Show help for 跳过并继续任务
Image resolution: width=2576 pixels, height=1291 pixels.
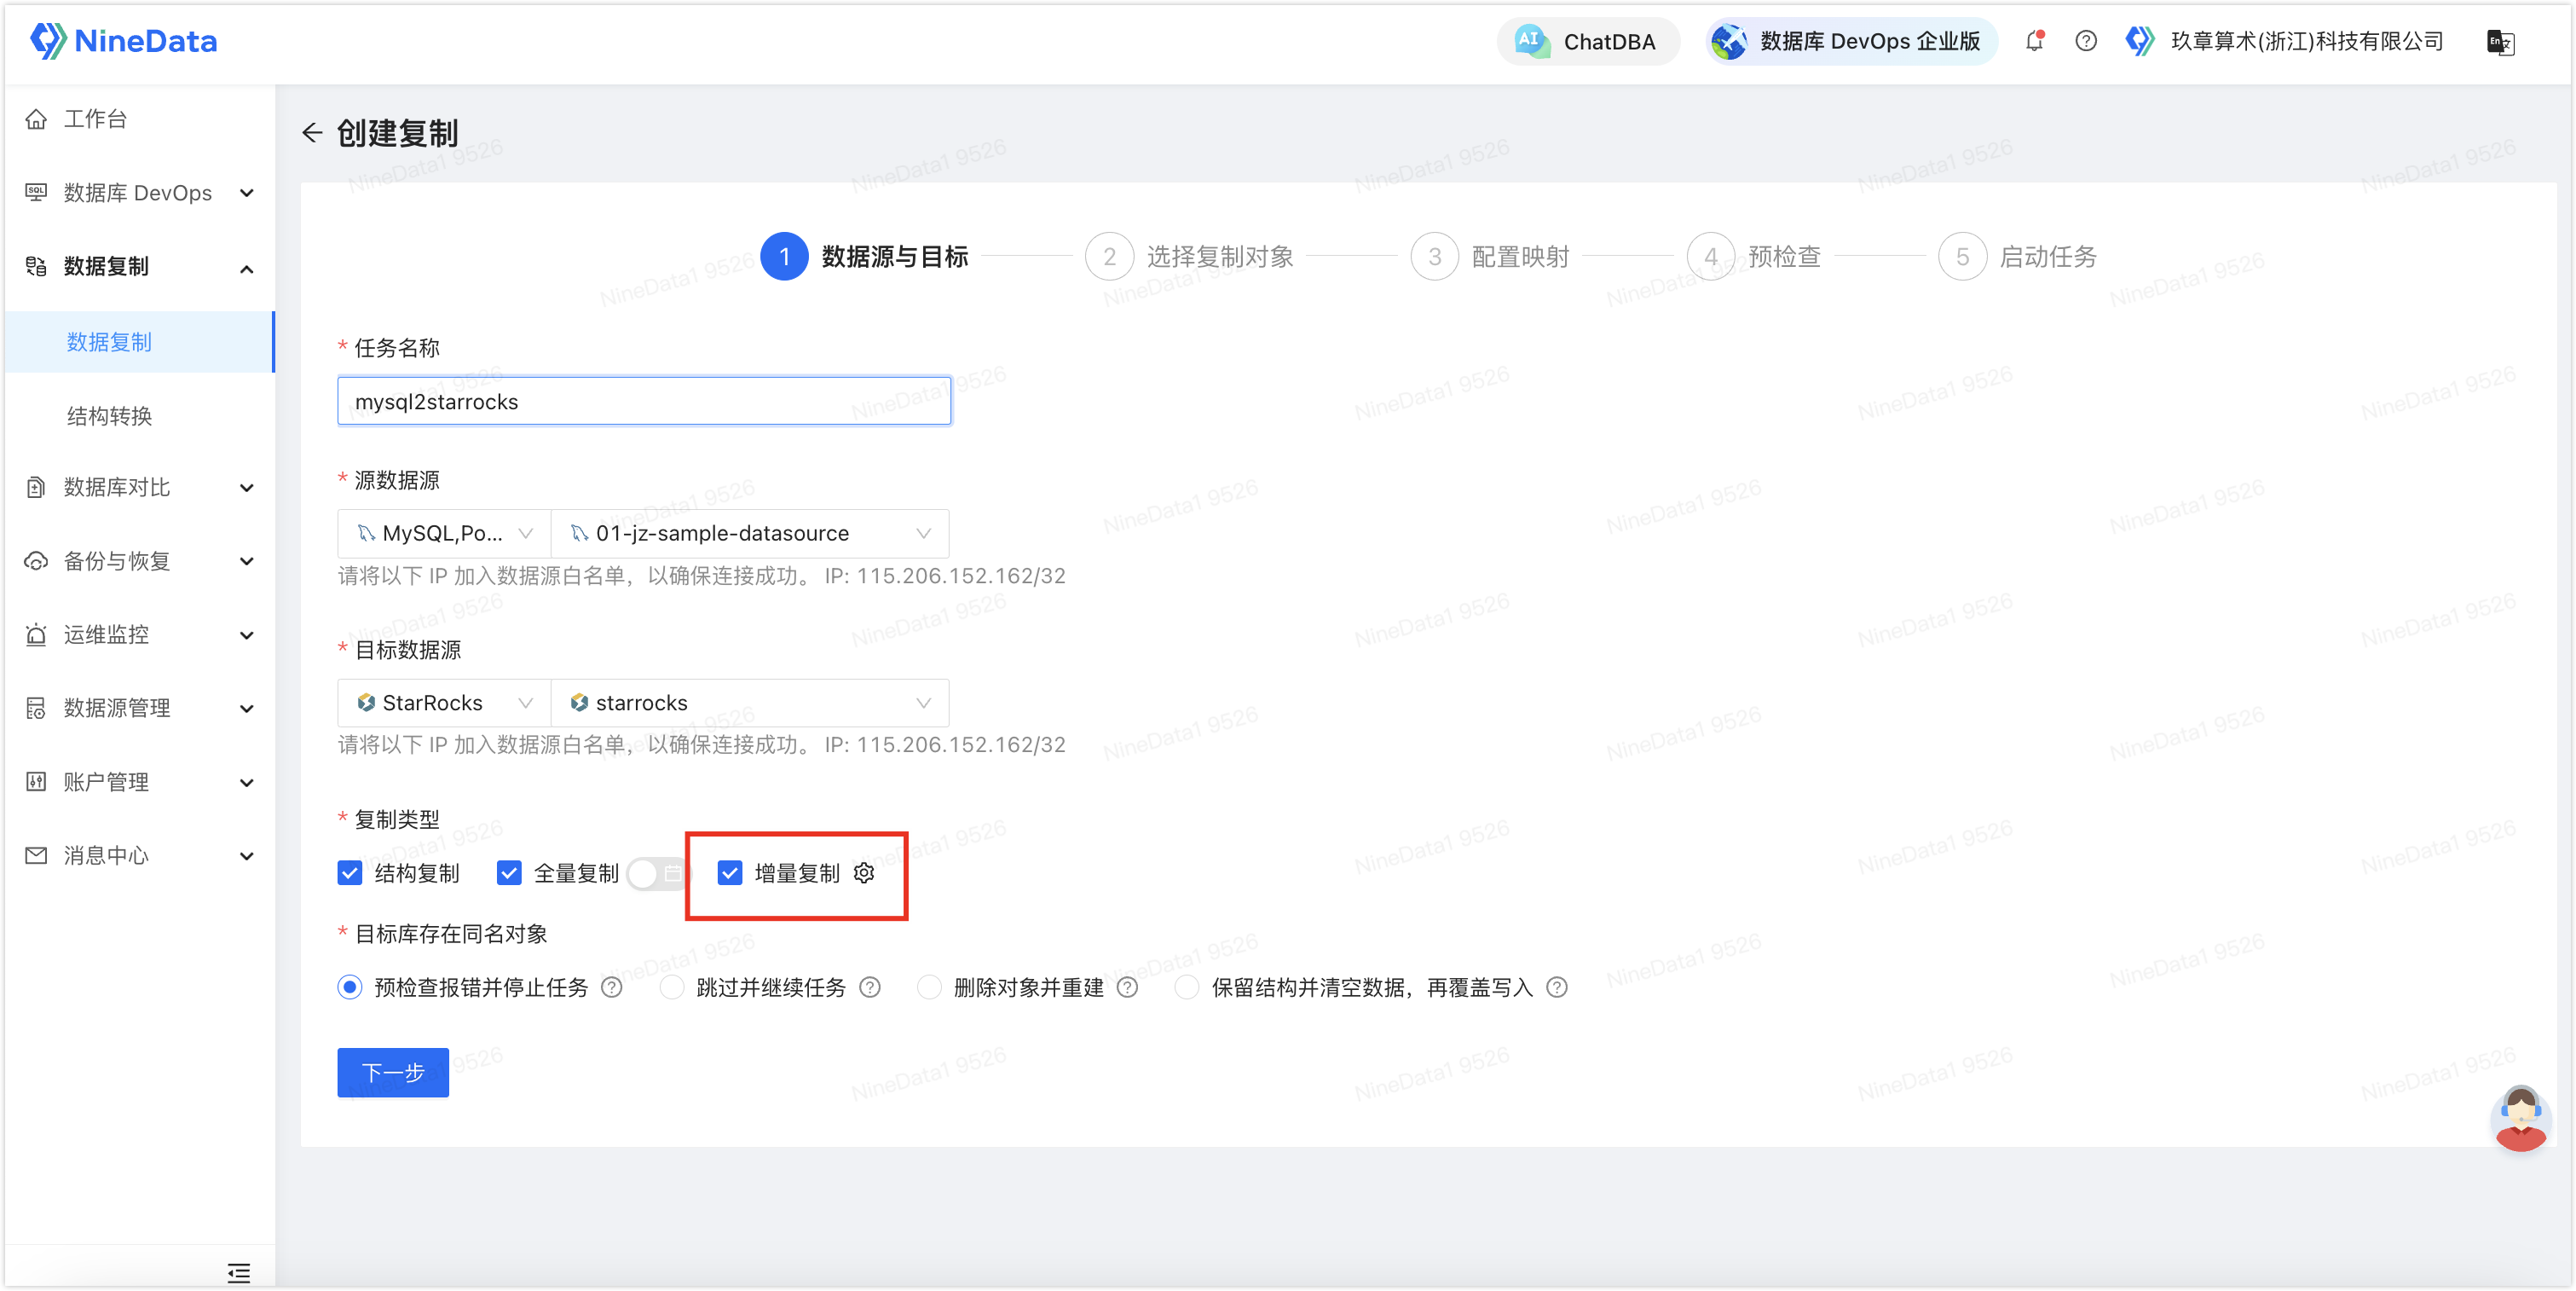[870, 988]
